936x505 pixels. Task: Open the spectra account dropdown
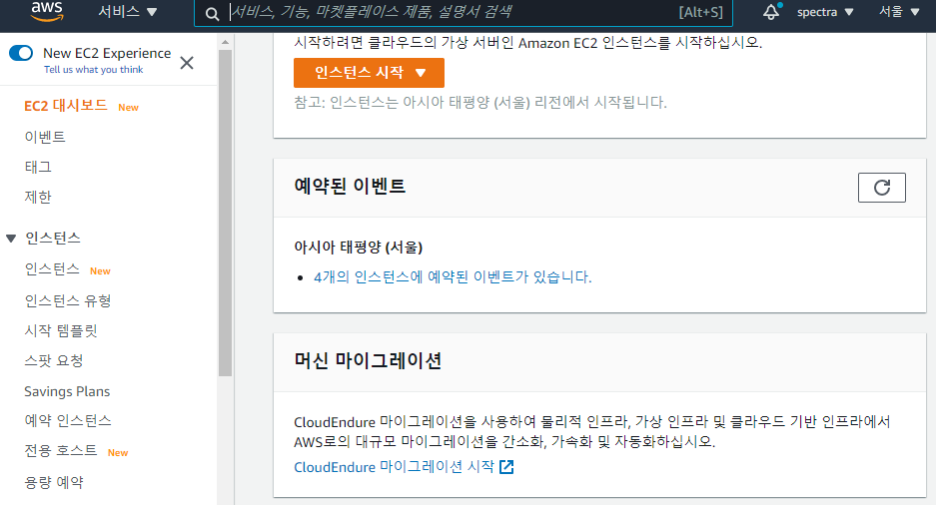825,12
